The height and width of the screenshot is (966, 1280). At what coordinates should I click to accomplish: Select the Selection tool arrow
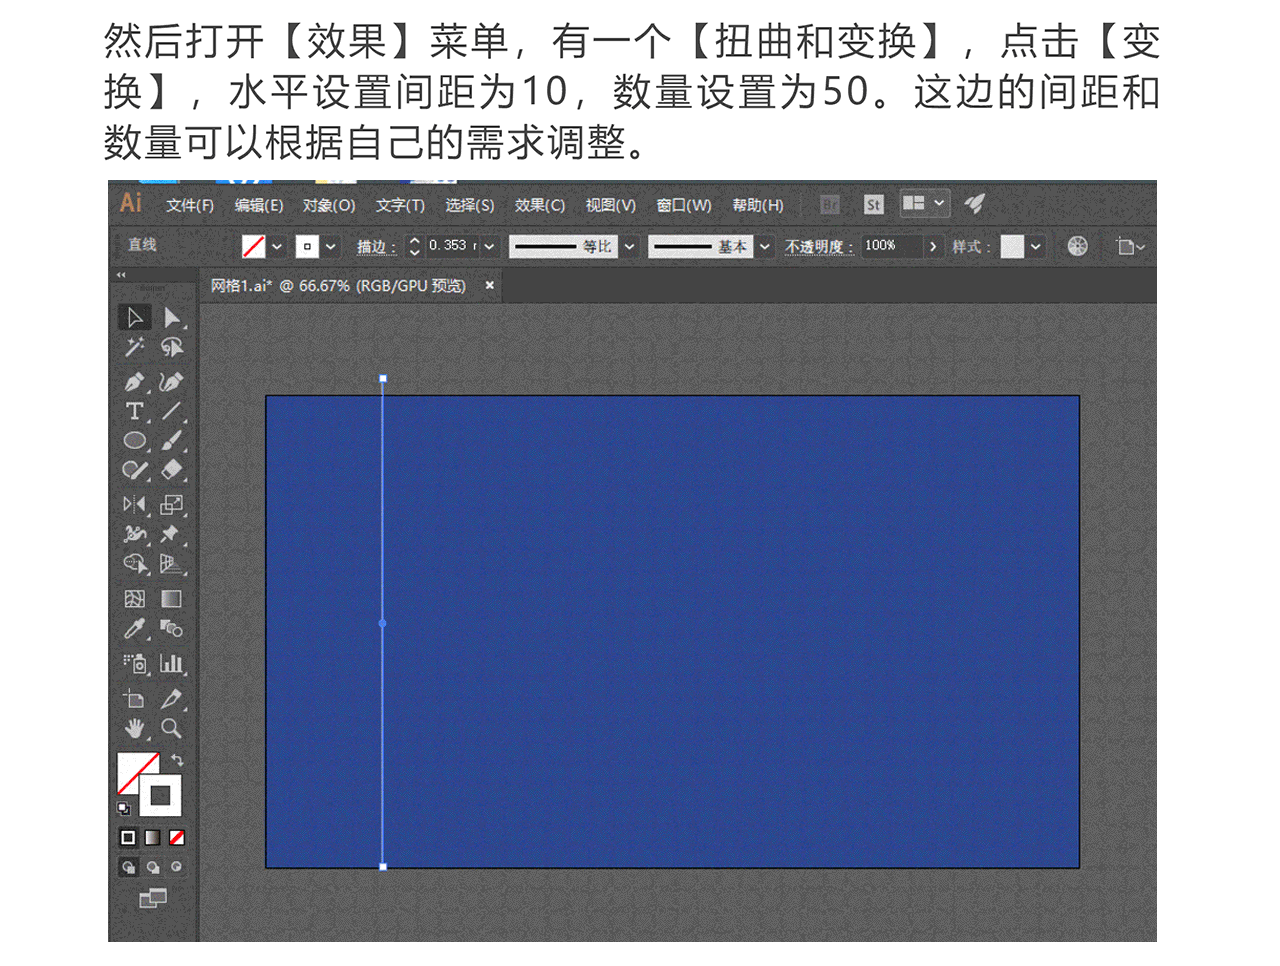[134, 318]
